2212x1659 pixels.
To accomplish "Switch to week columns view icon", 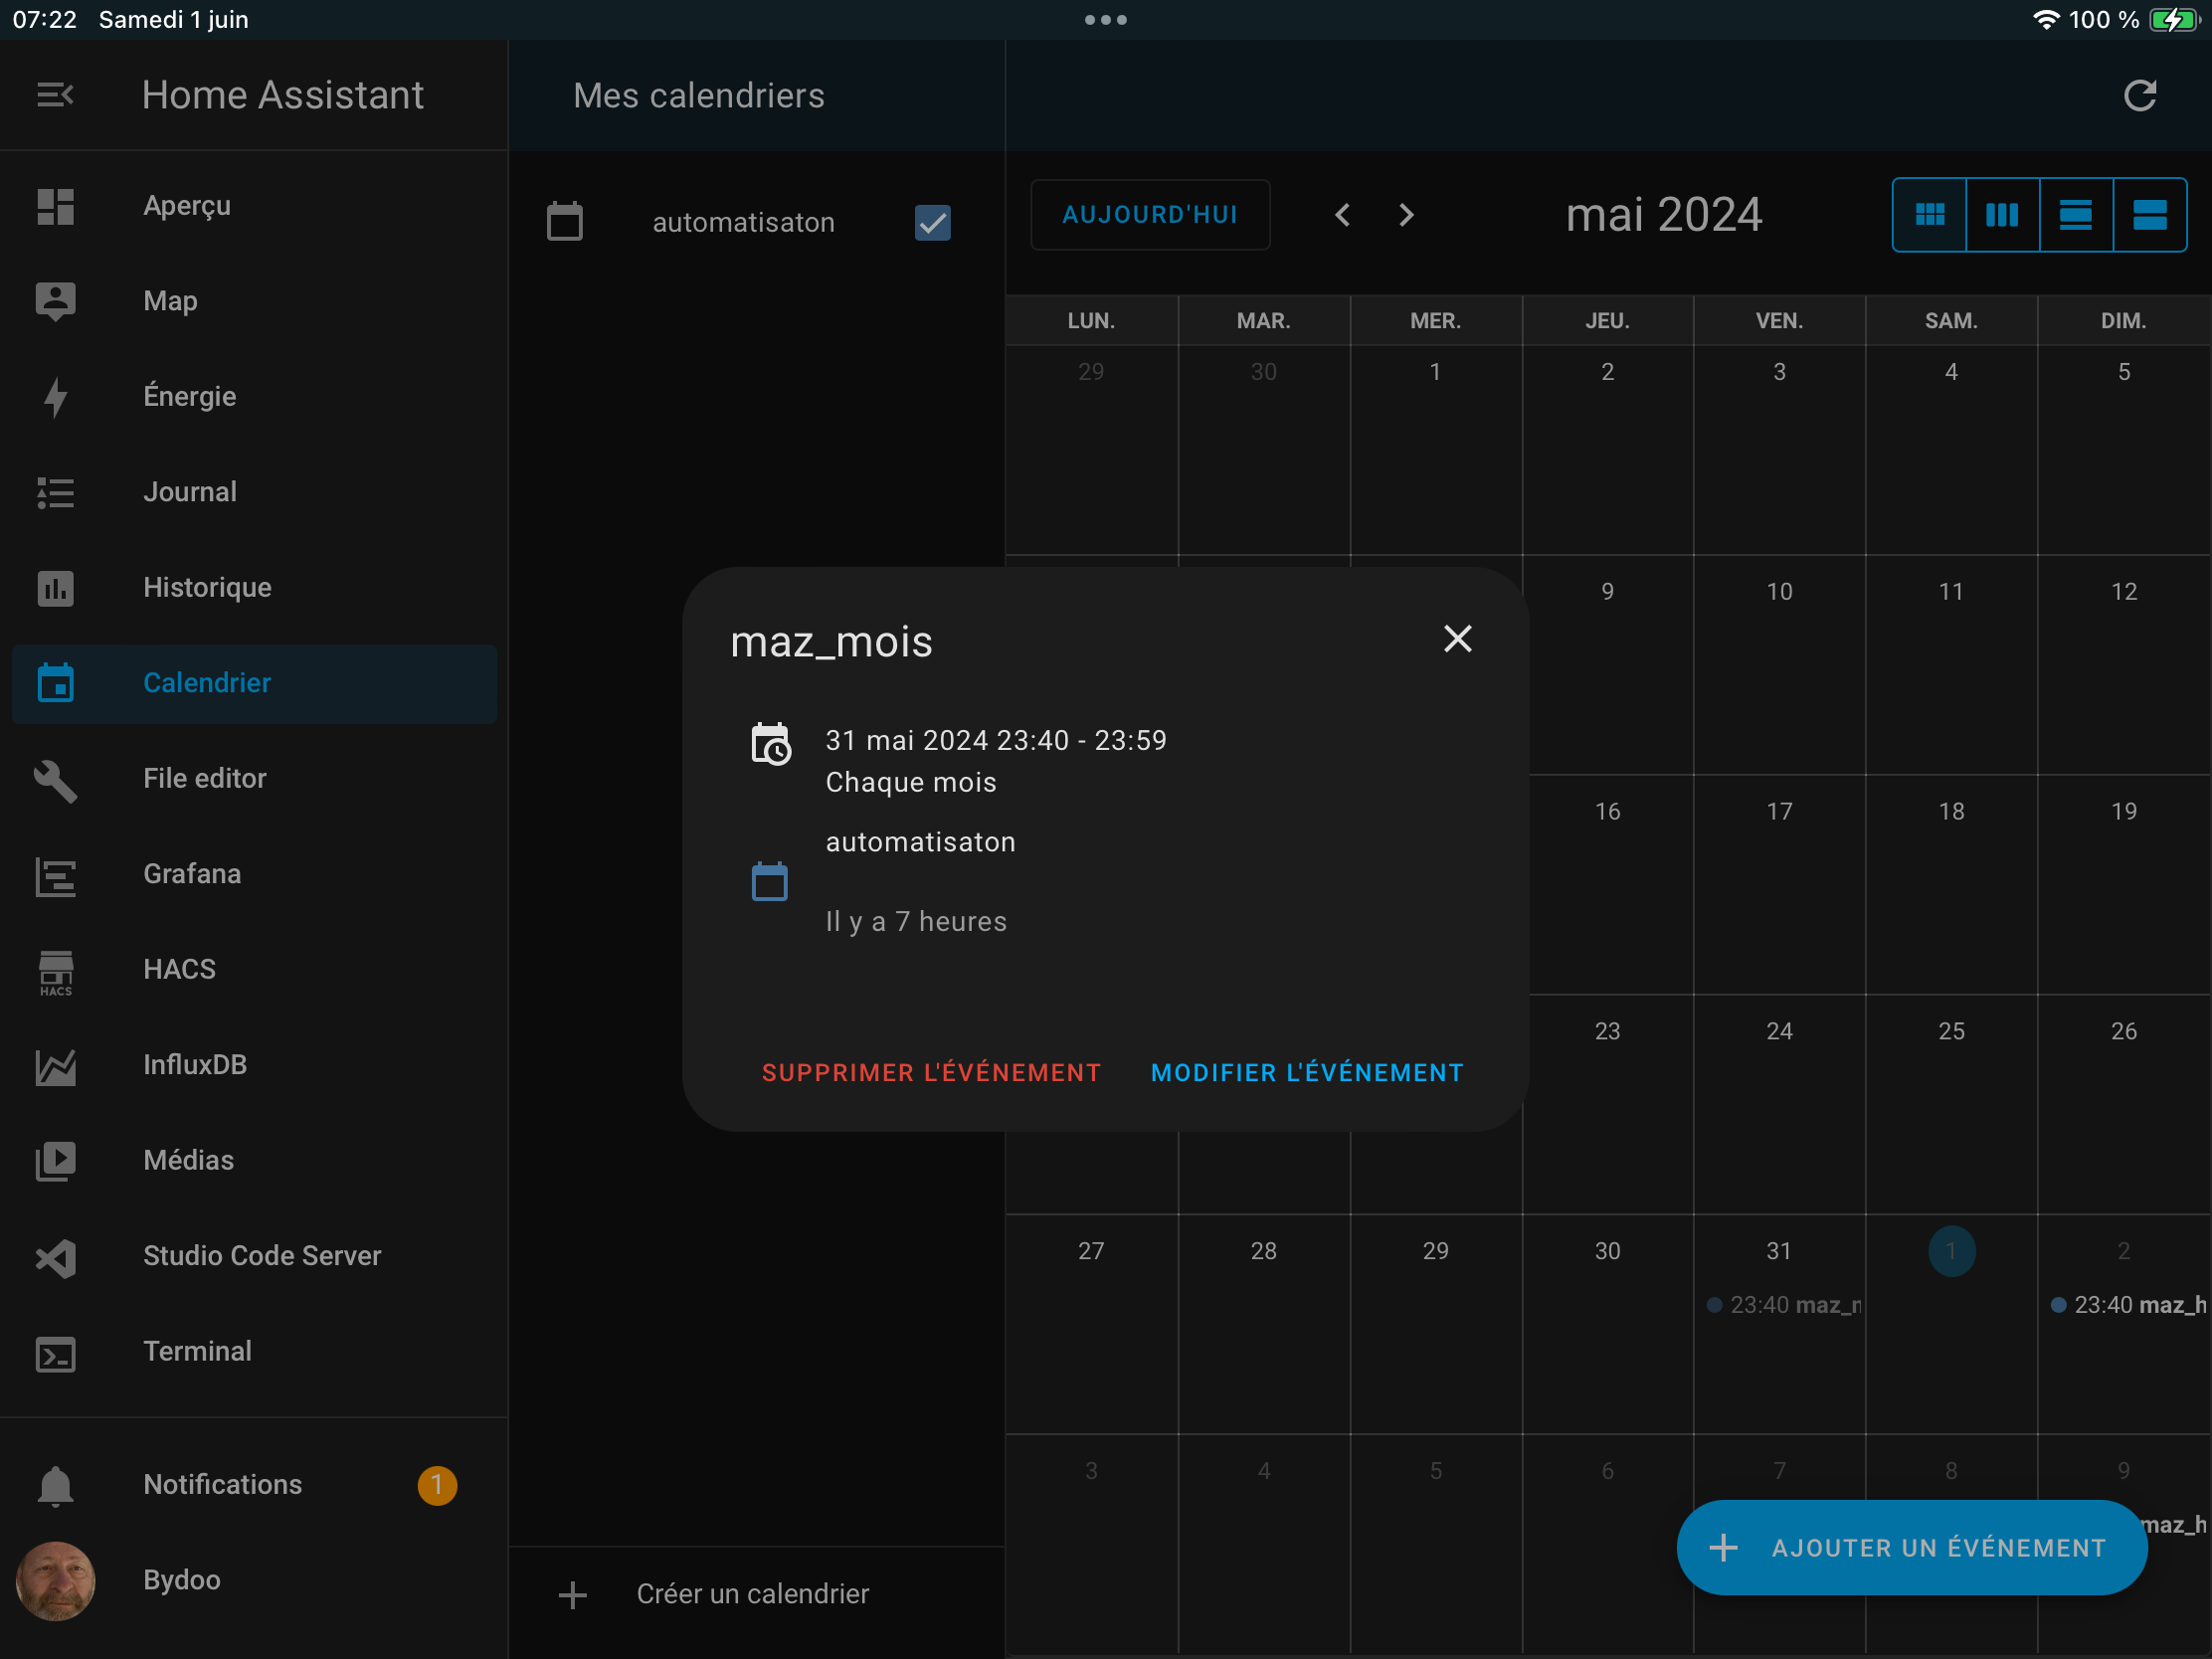I will (x=2002, y=215).
